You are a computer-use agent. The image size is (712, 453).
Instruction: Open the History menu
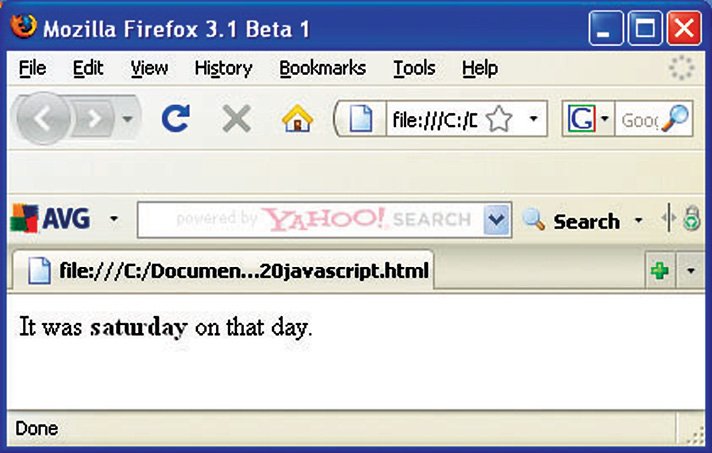[223, 69]
